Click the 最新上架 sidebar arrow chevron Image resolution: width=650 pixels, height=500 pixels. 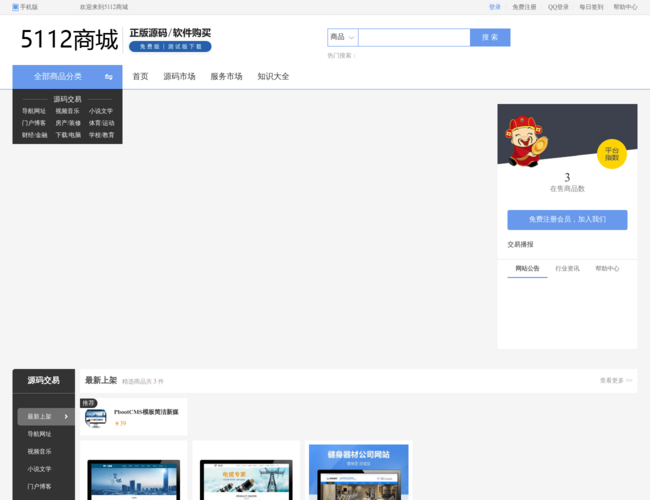click(x=67, y=417)
